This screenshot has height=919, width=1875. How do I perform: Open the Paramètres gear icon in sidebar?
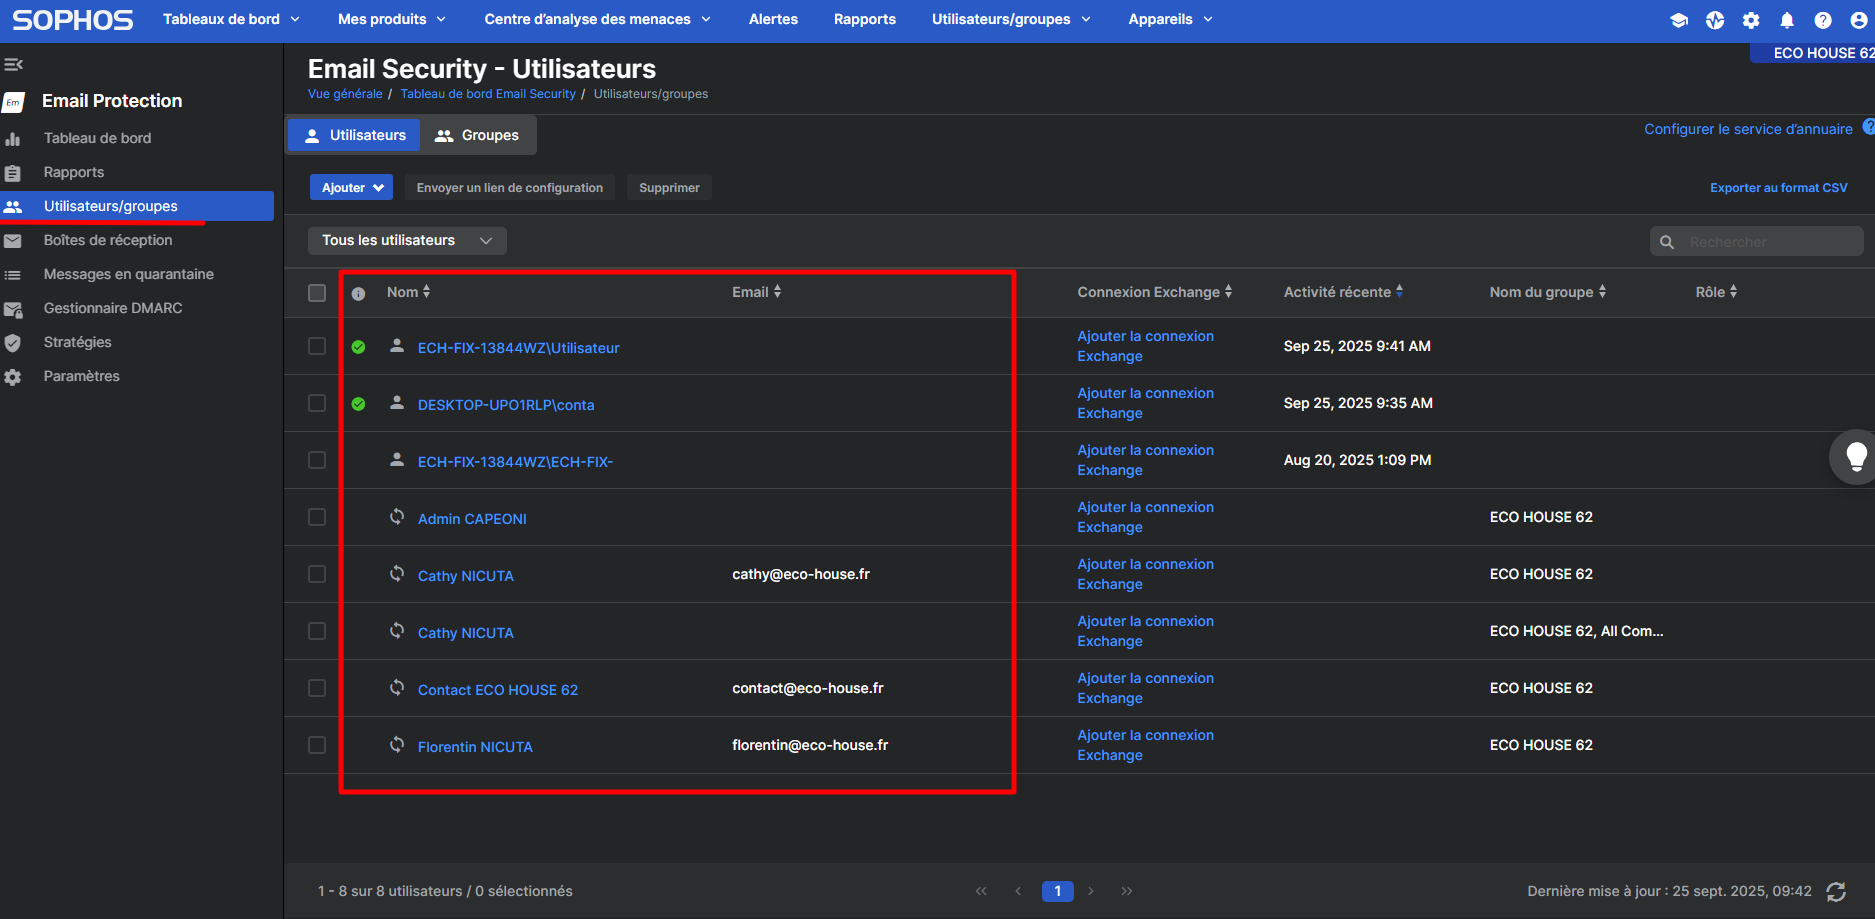tap(13, 377)
